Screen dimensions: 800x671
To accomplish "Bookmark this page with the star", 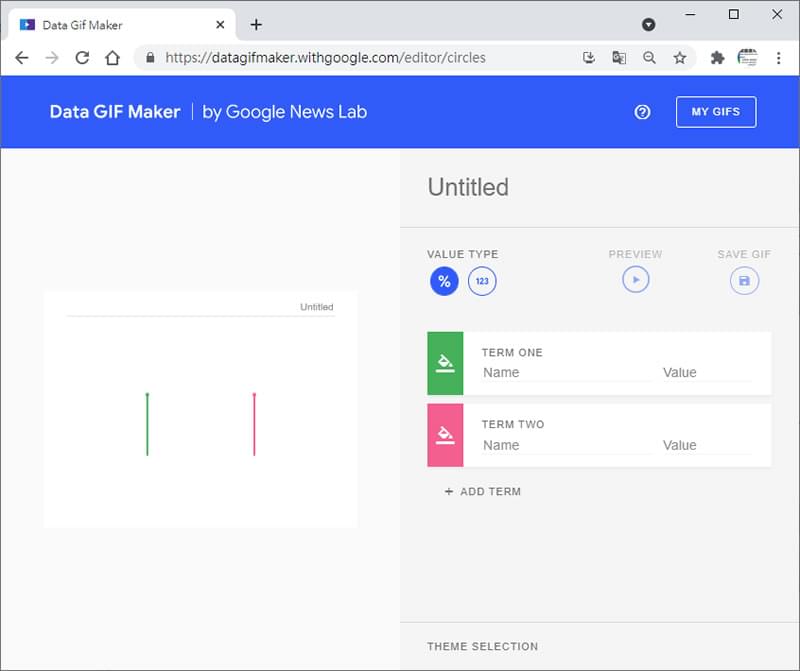I will (680, 58).
